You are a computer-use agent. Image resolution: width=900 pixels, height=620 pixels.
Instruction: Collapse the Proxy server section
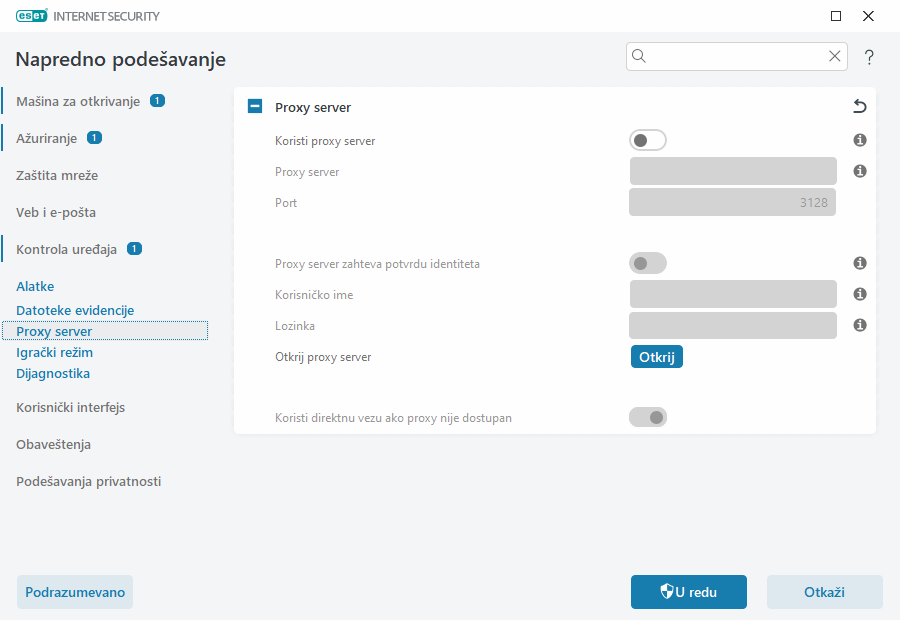coord(254,105)
